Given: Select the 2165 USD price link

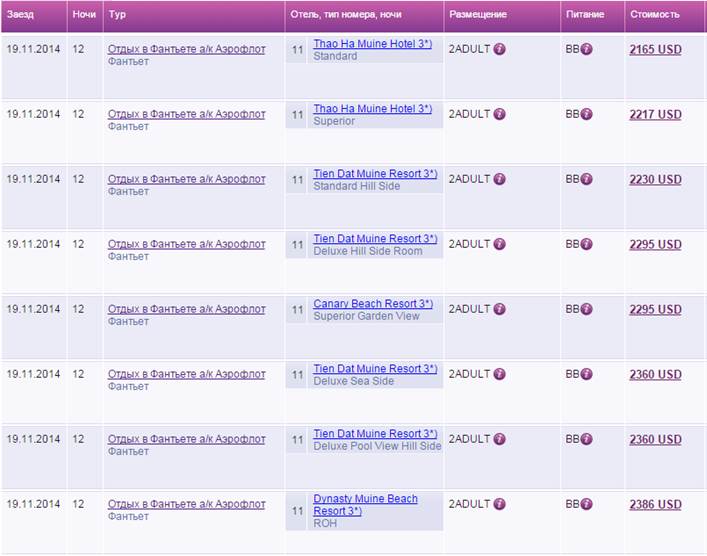Looking at the screenshot, I should [x=655, y=49].
